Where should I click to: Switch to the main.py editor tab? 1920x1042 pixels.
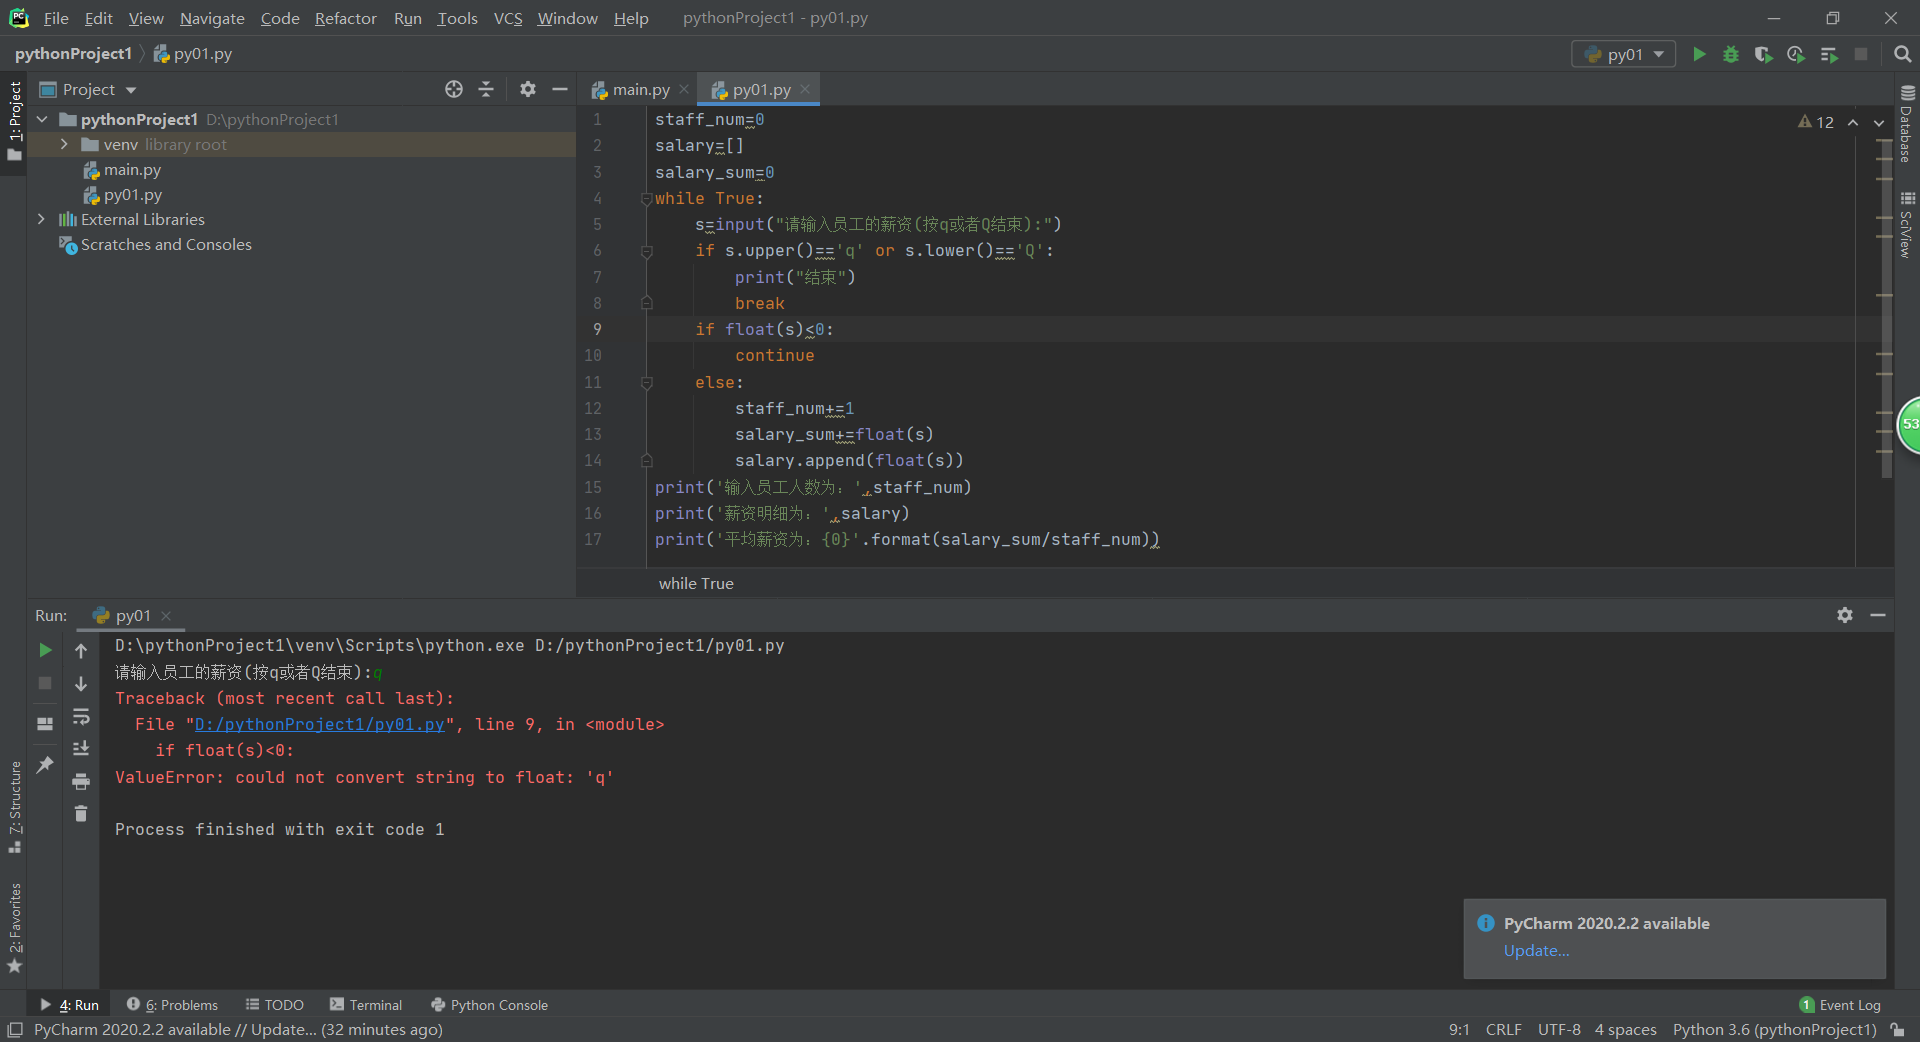[x=640, y=89]
